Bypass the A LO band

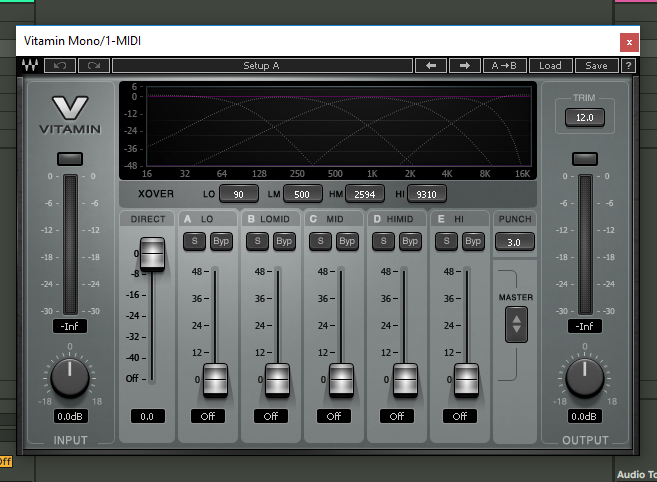click(221, 241)
